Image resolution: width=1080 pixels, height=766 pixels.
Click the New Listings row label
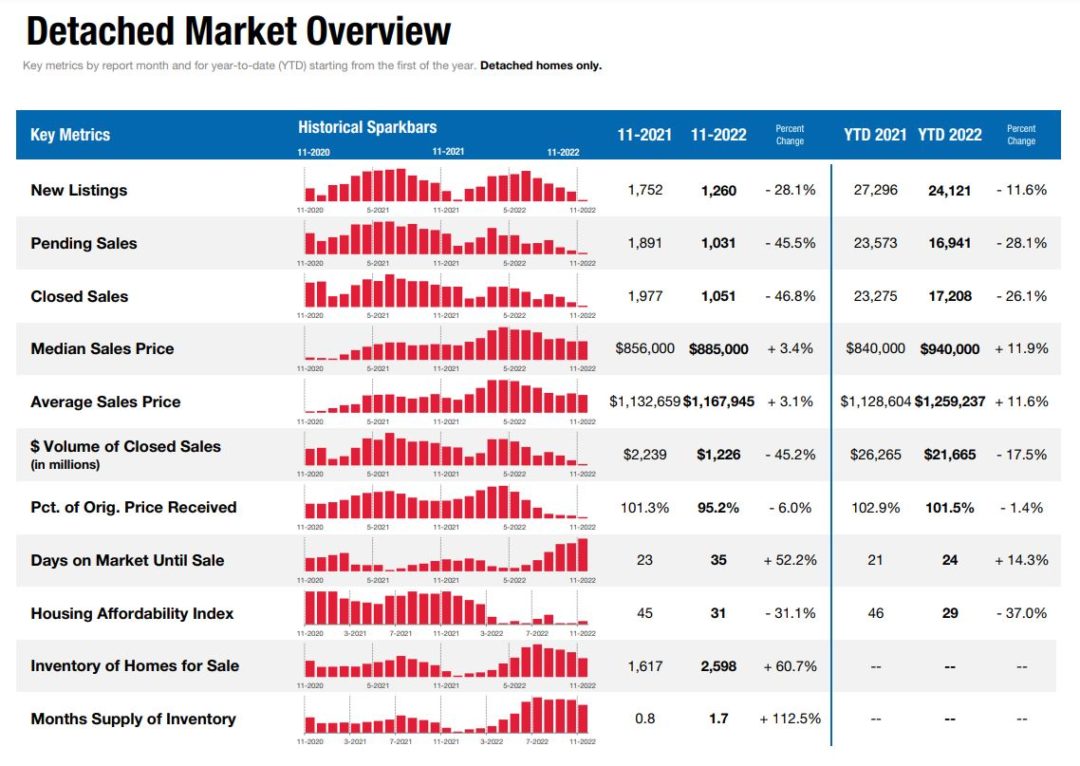point(79,190)
